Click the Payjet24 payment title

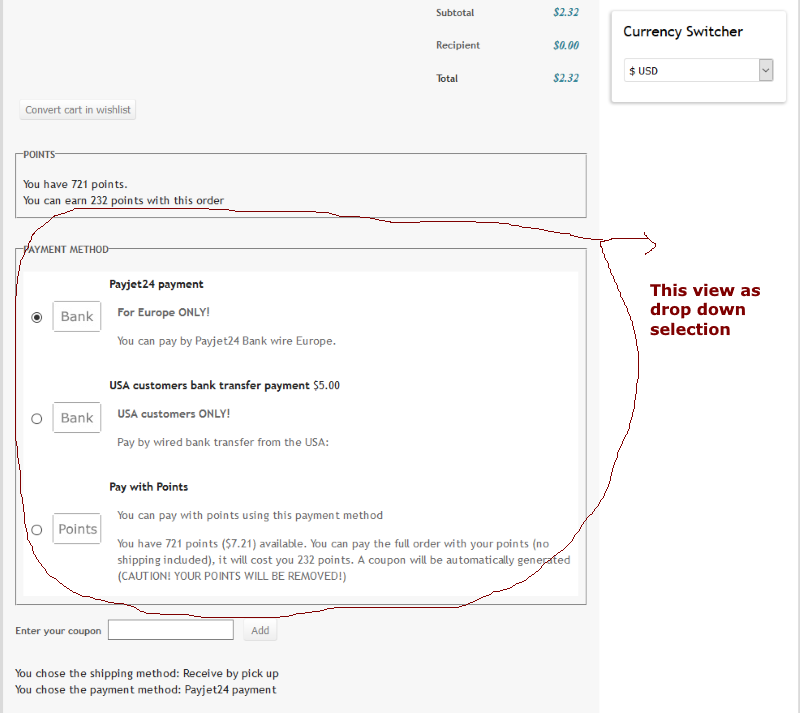(x=156, y=284)
